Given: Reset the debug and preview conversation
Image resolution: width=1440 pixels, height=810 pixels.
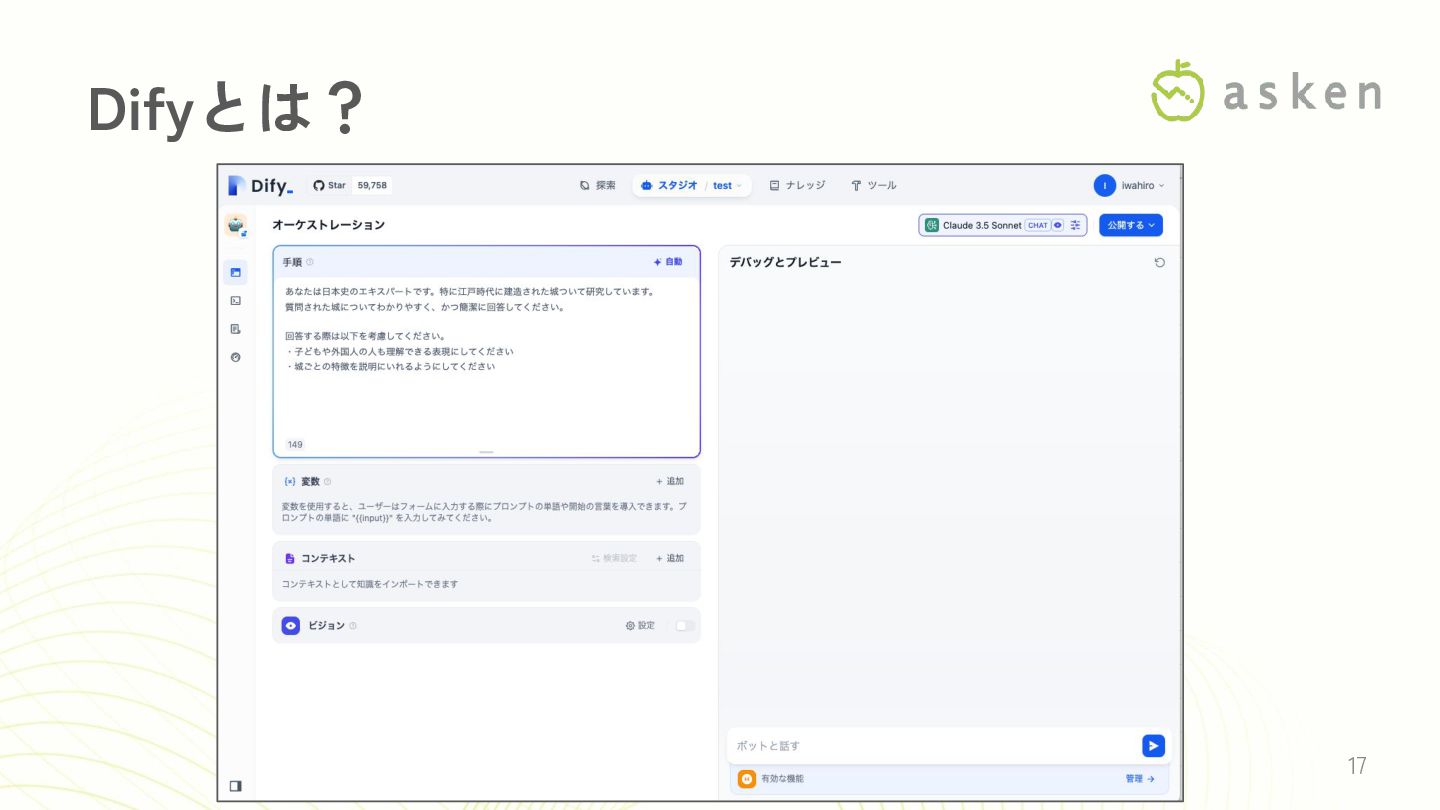Looking at the screenshot, I should [1159, 262].
